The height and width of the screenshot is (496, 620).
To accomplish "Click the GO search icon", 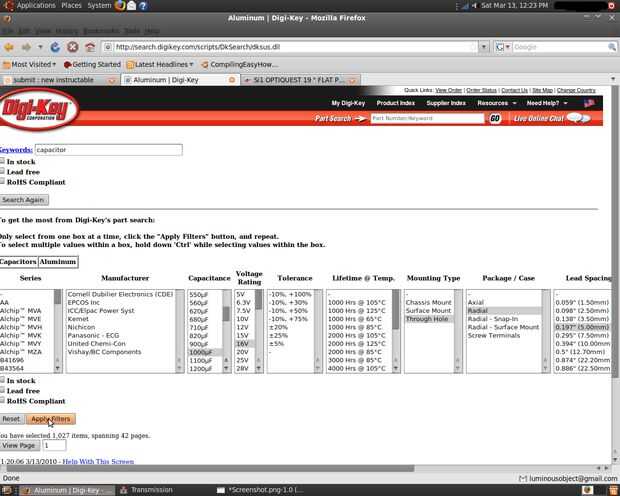I will coord(494,118).
